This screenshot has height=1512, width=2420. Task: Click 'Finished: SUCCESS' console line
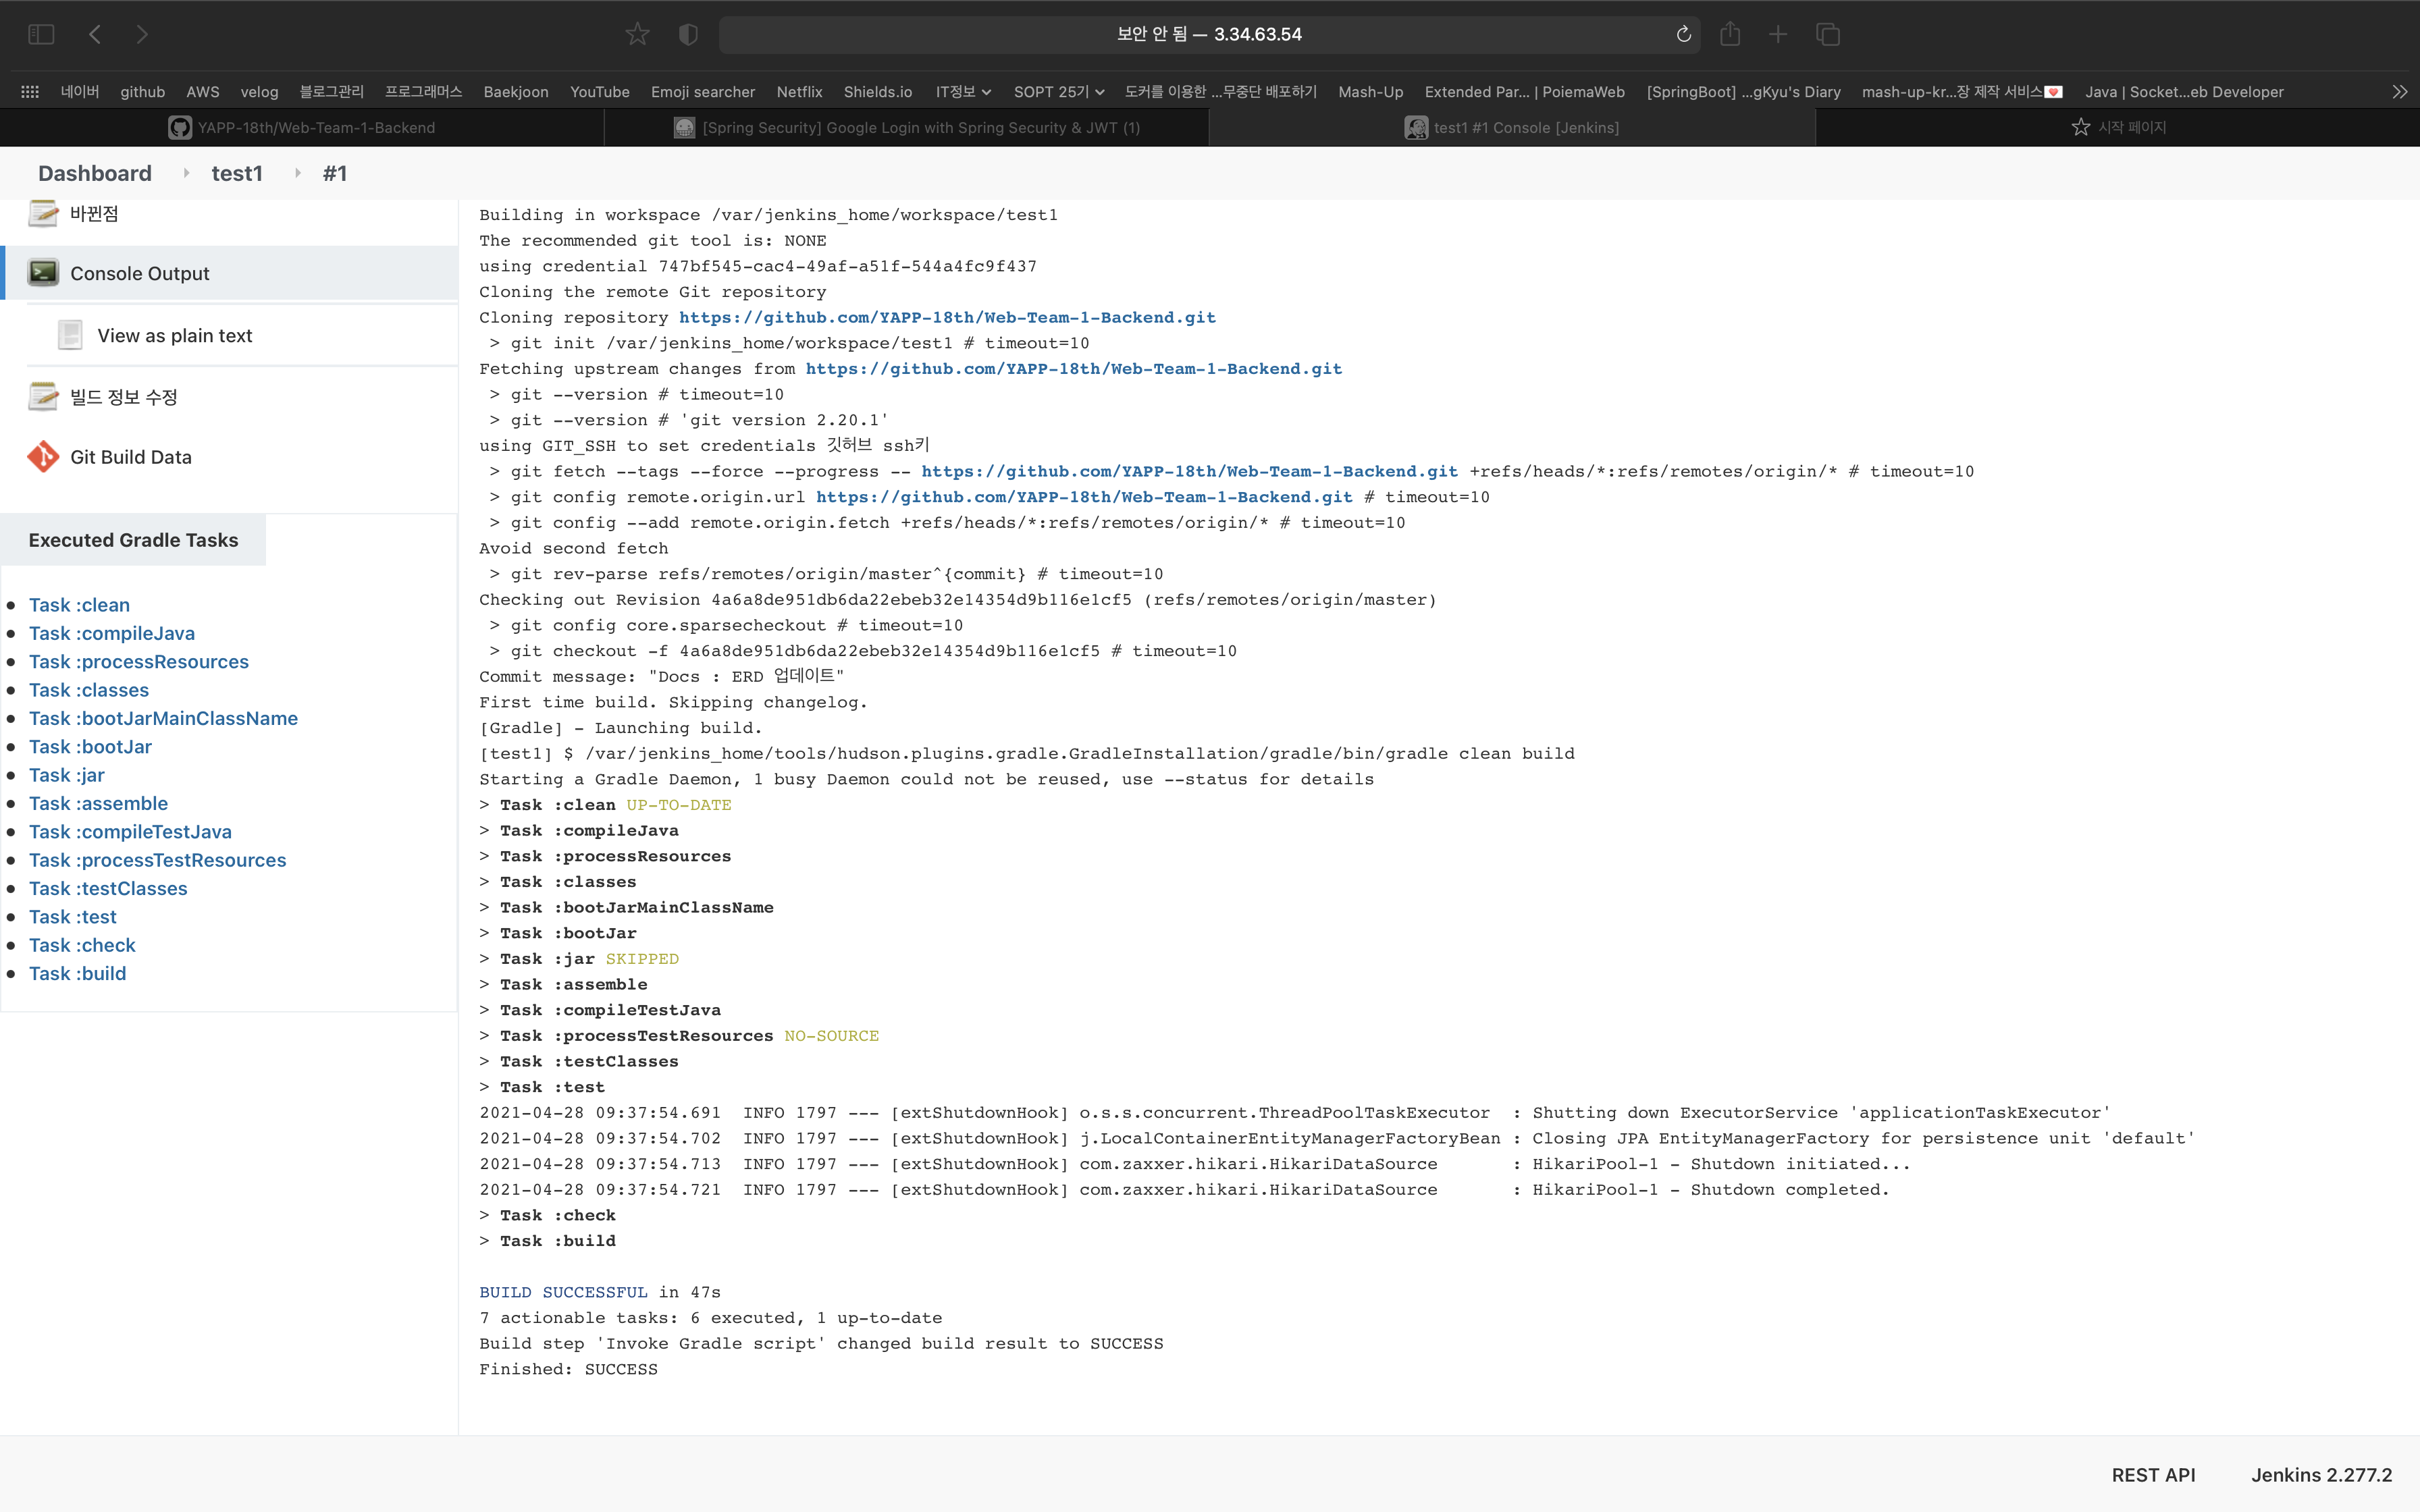coord(568,1369)
